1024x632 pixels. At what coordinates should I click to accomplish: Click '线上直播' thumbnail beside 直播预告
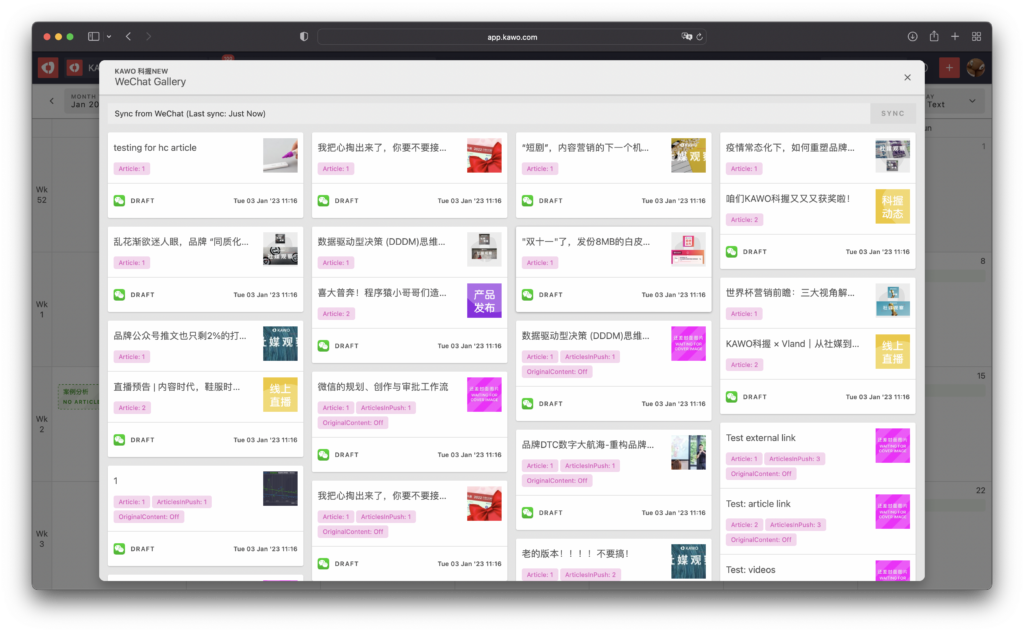pyautogui.click(x=280, y=394)
